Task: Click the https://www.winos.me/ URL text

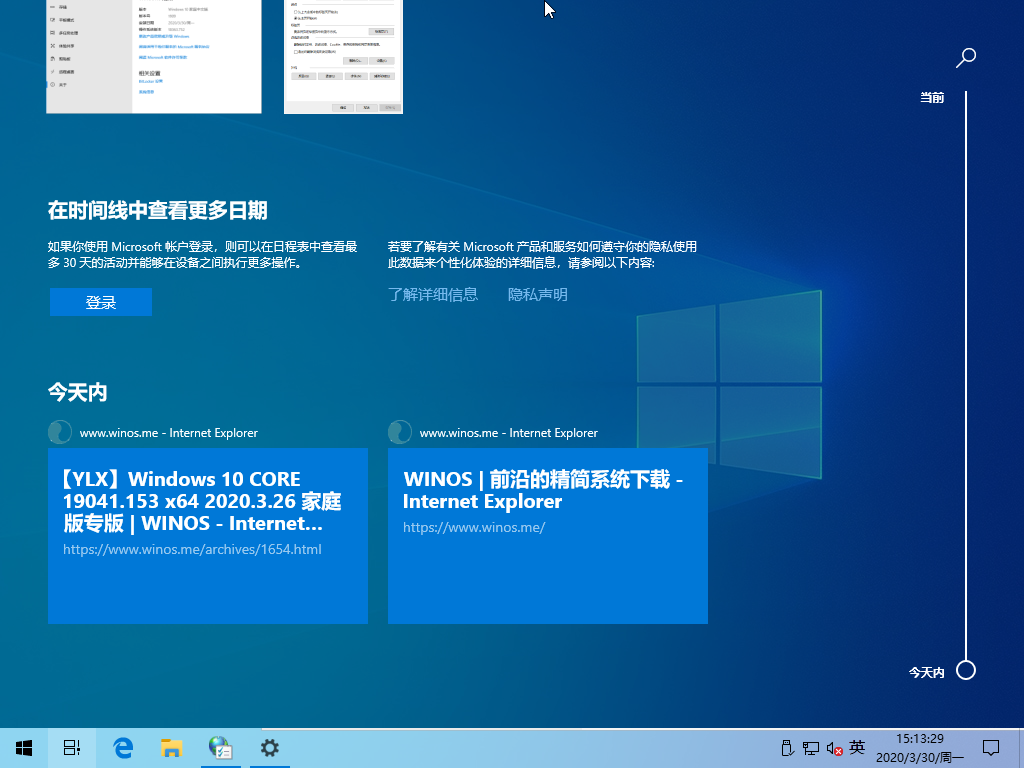Action: click(473, 527)
